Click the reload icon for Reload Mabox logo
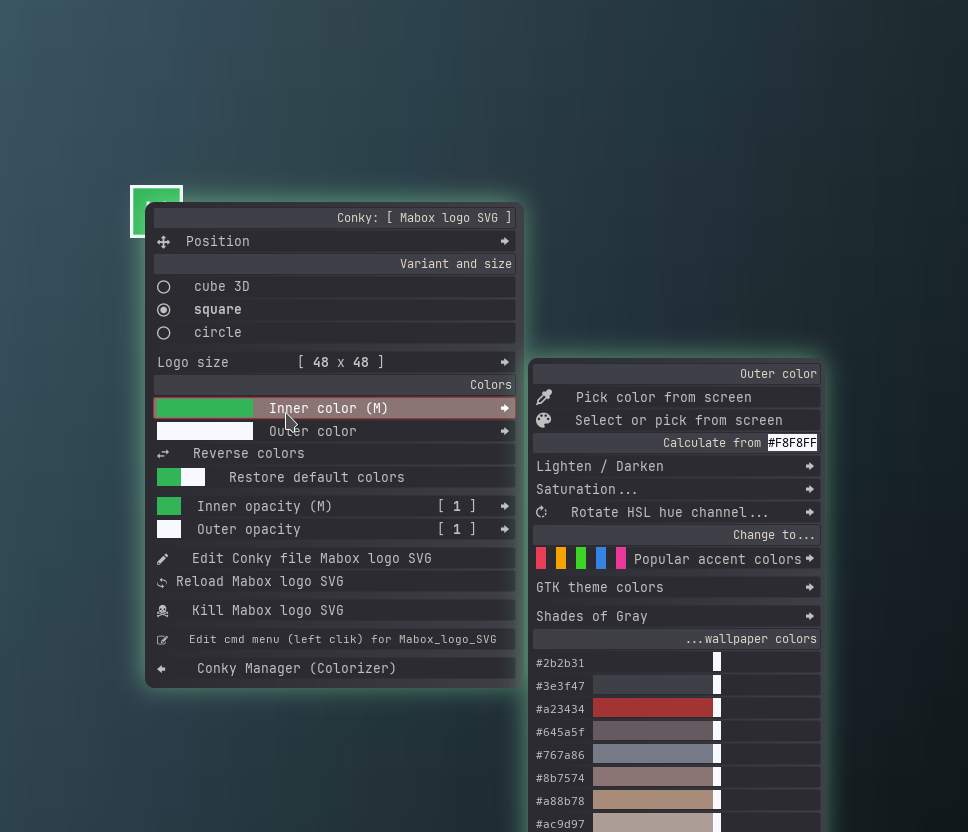 click(162, 582)
